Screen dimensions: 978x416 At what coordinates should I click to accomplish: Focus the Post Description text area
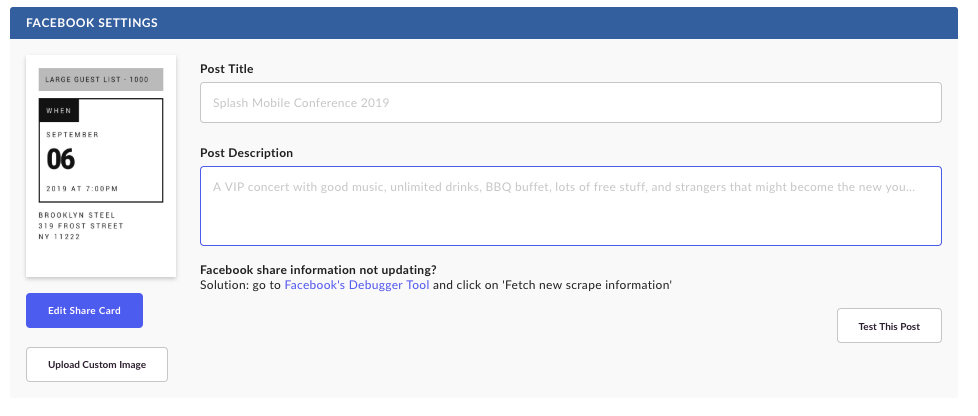[570, 206]
